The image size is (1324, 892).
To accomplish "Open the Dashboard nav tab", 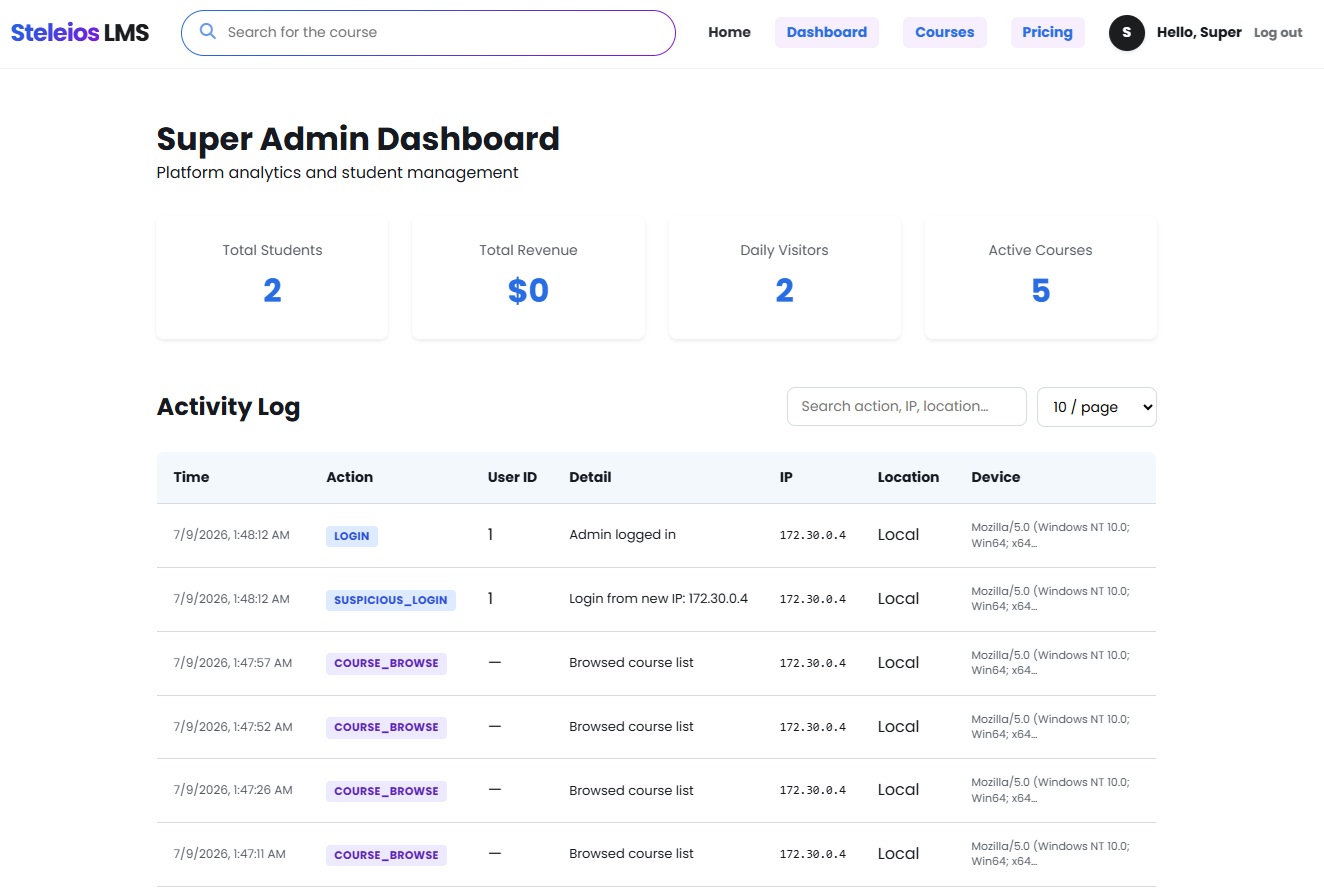I will [827, 32].
